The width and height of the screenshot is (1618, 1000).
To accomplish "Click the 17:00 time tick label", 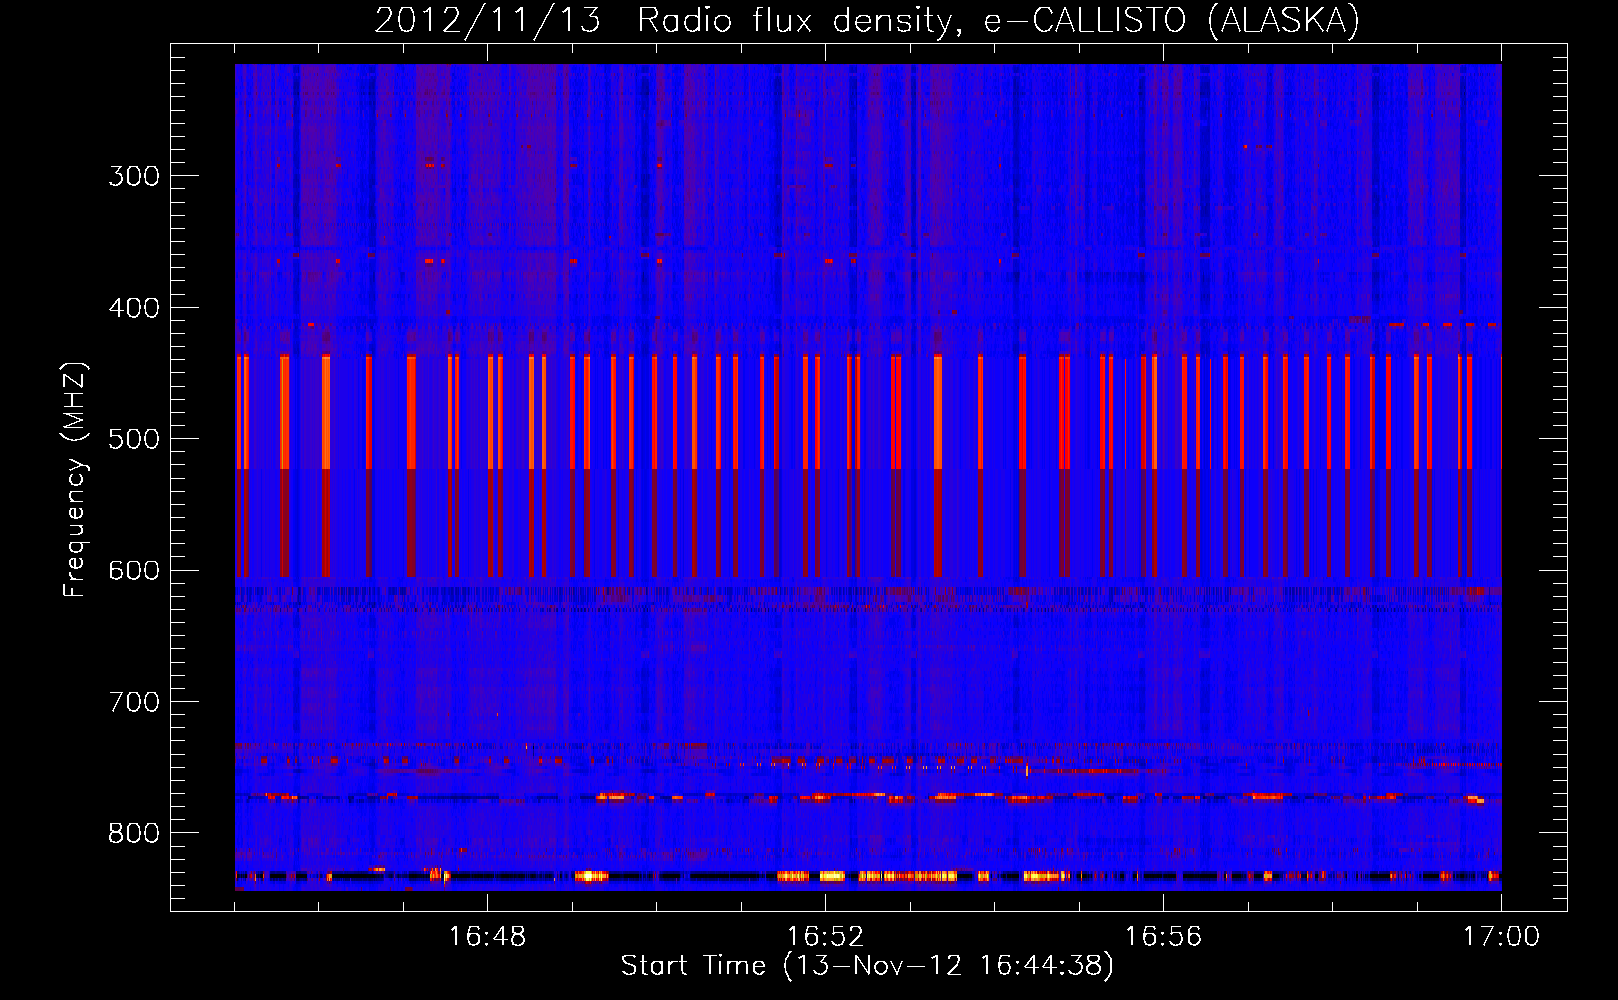I will [1501, 937].
